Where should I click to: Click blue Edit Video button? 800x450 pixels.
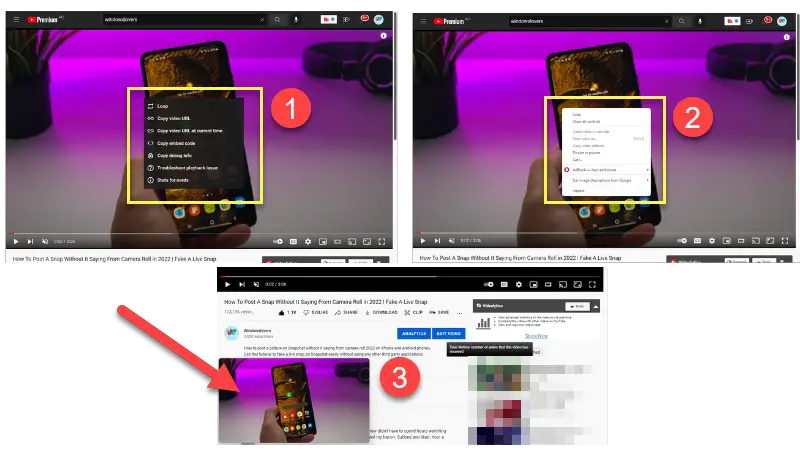449,333
